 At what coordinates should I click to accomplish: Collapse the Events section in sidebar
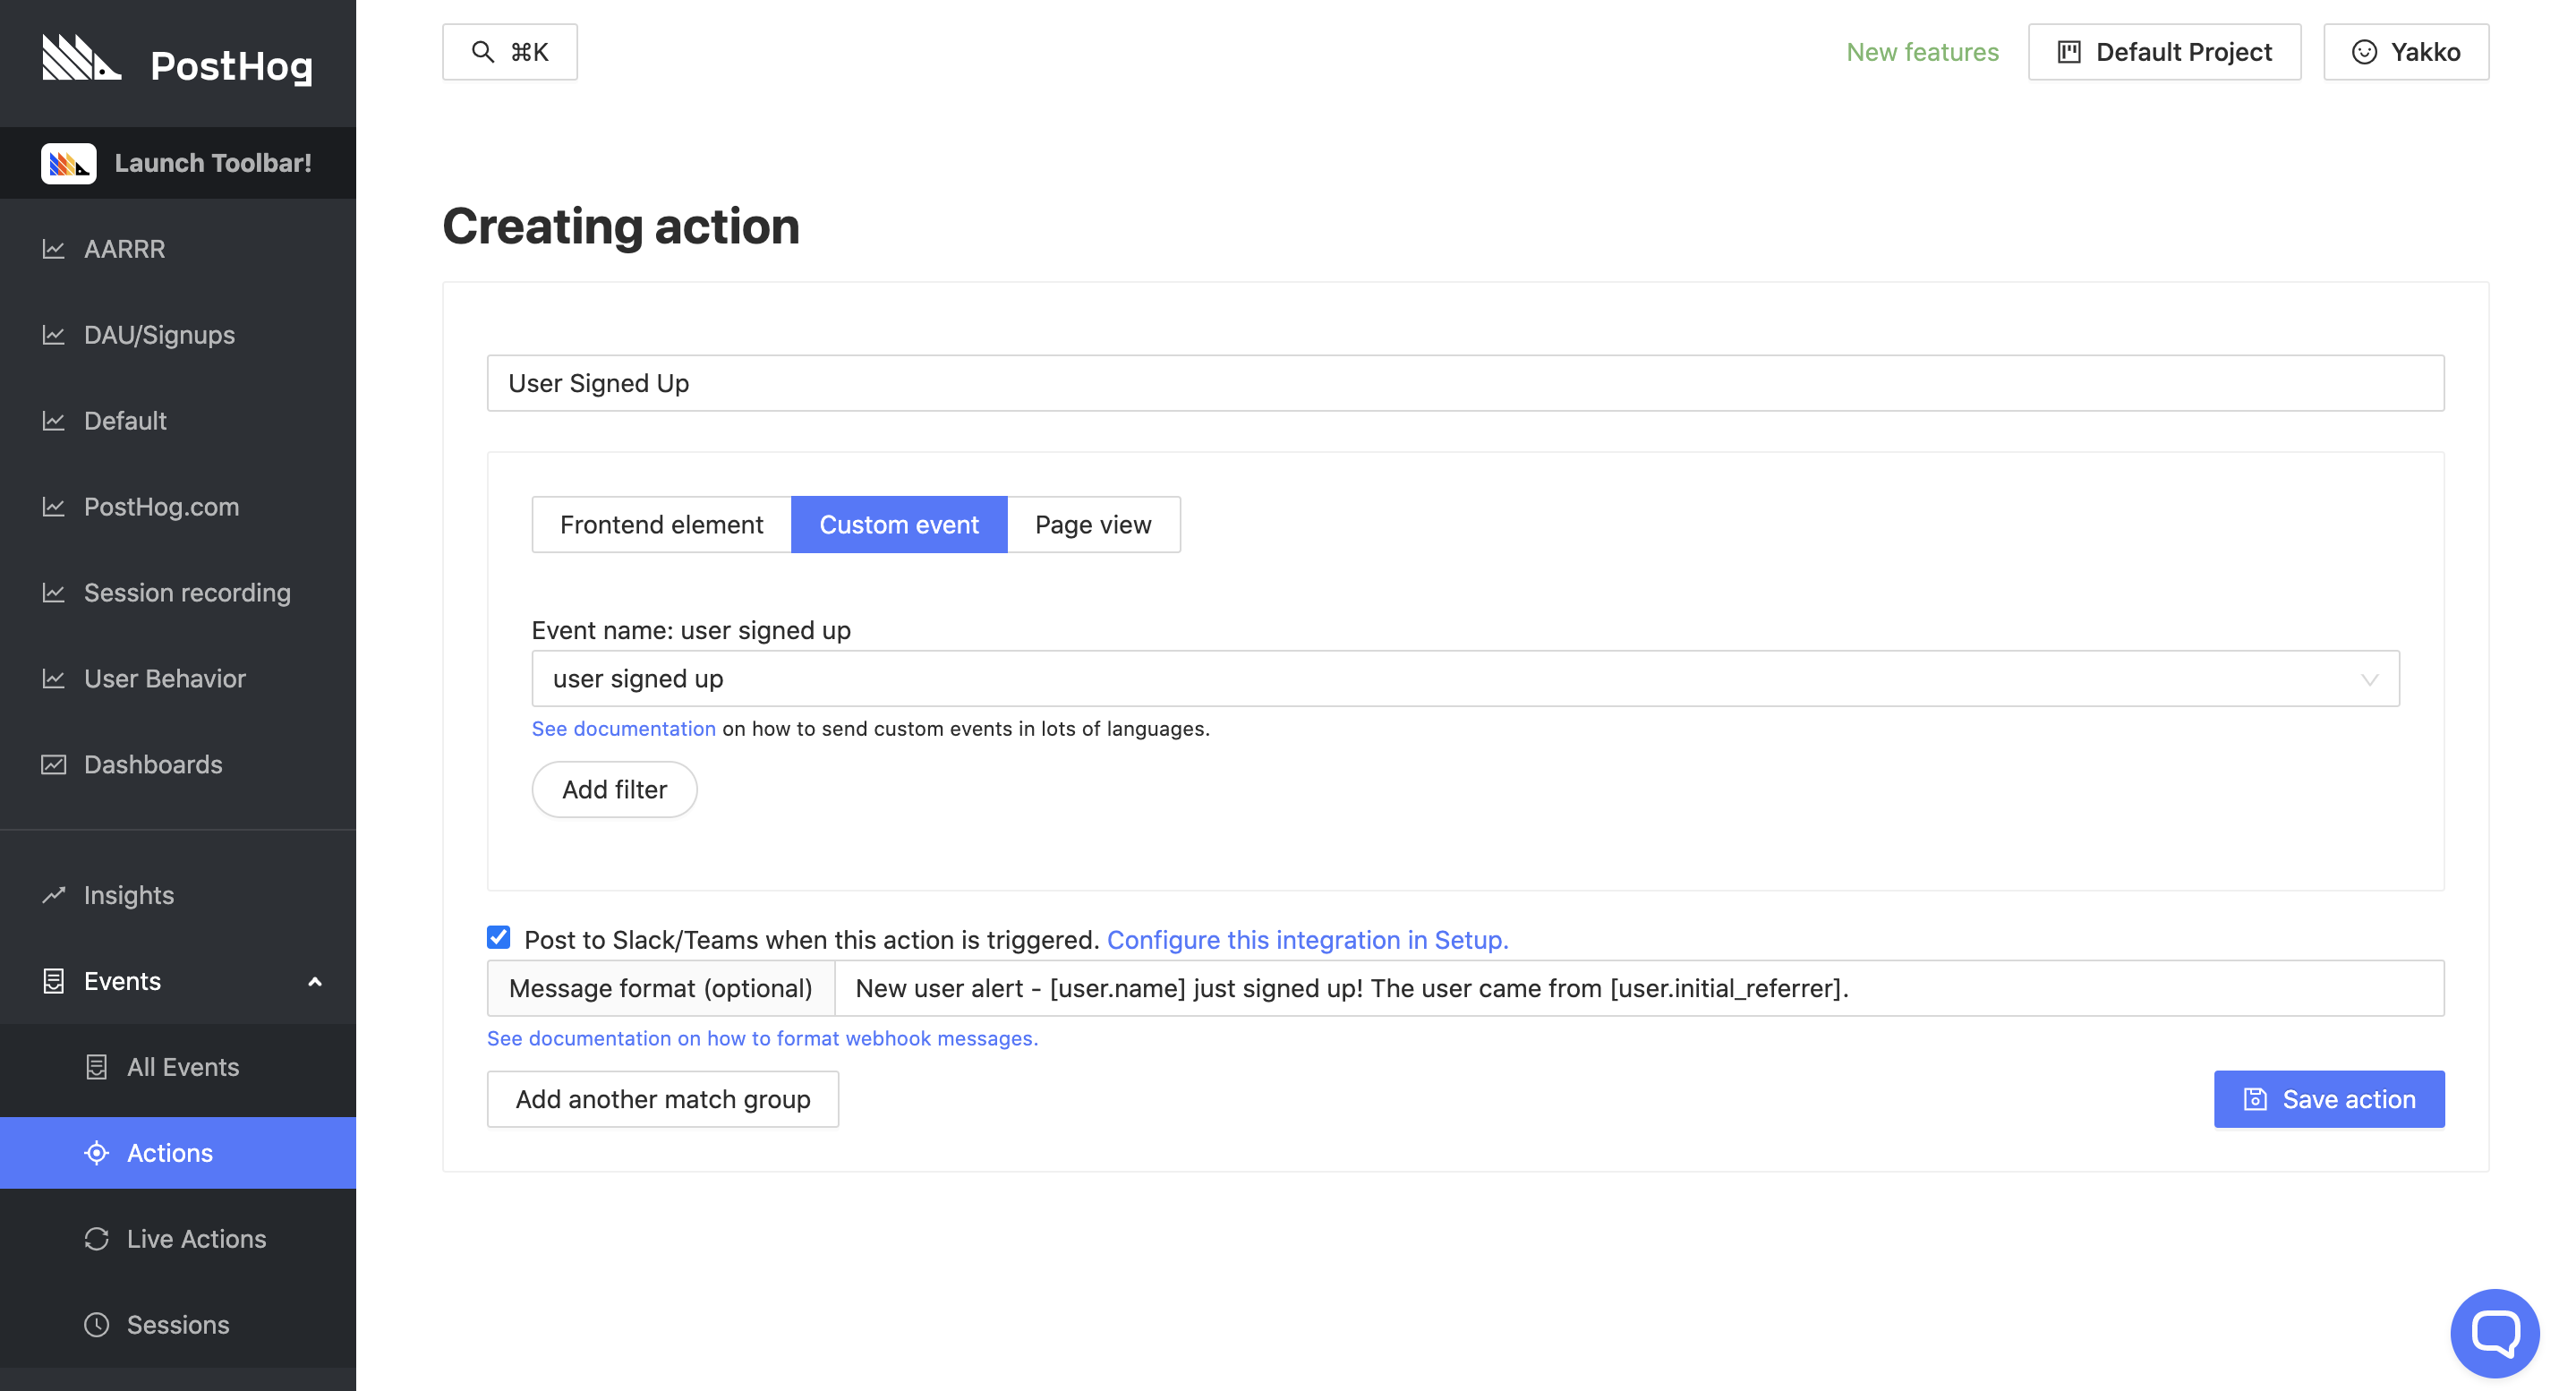click(x=316, y=980)
